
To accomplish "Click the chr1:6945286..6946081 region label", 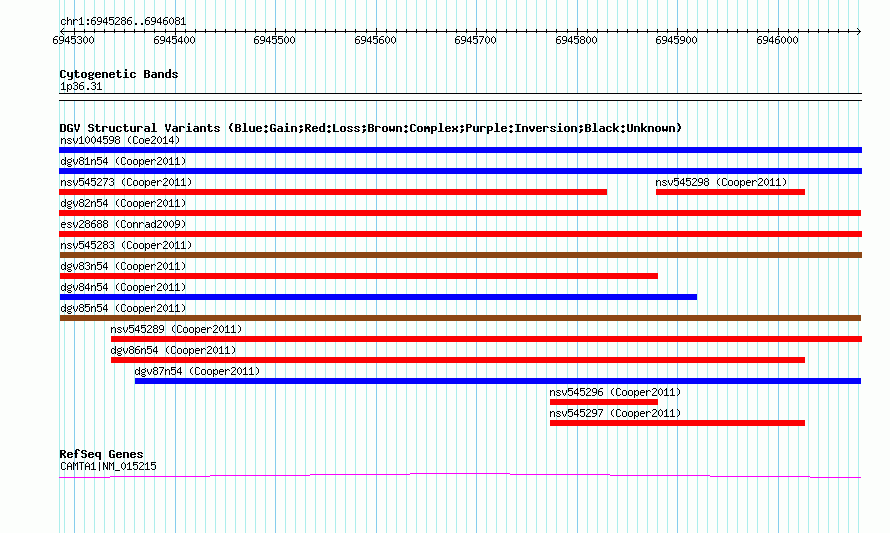I will [x=123, y=22].
